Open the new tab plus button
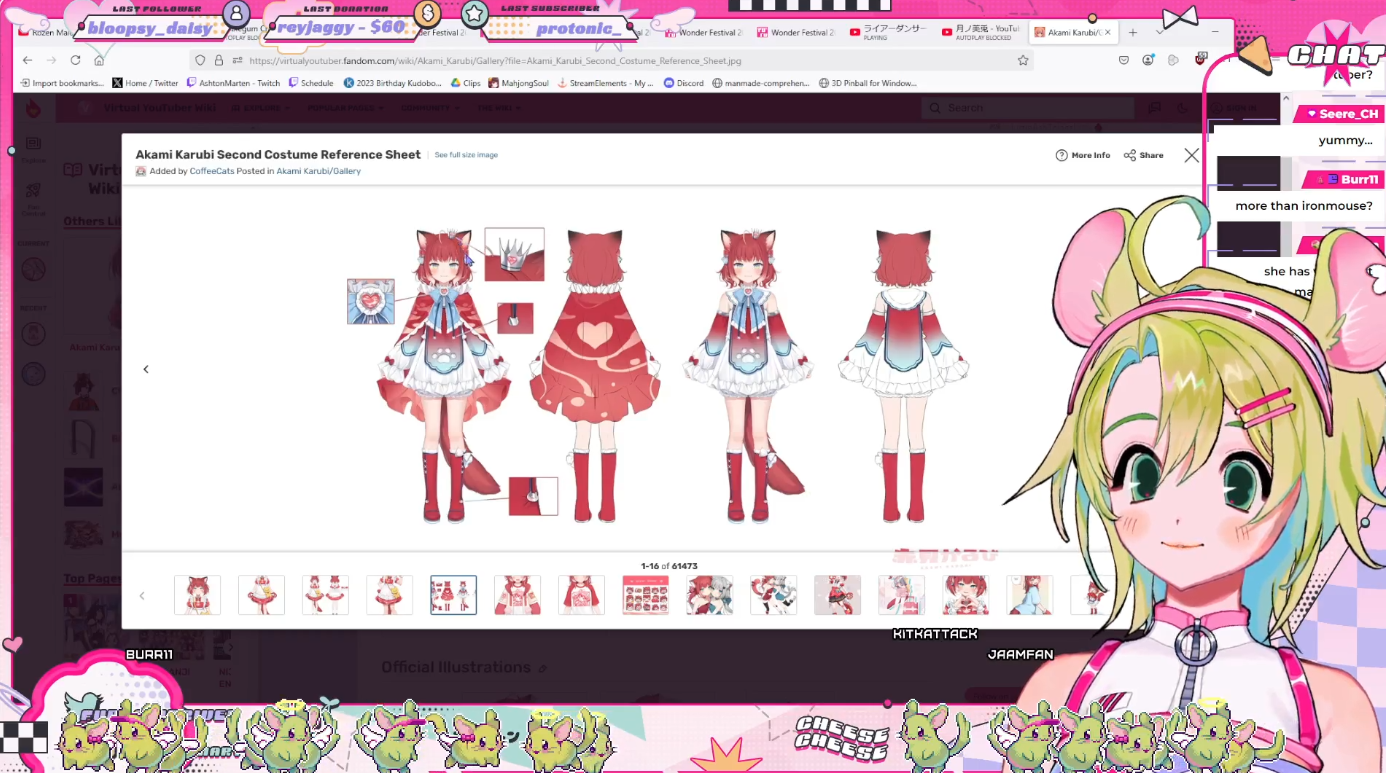Screen dimensions: 1386x773 [1133, 33]
